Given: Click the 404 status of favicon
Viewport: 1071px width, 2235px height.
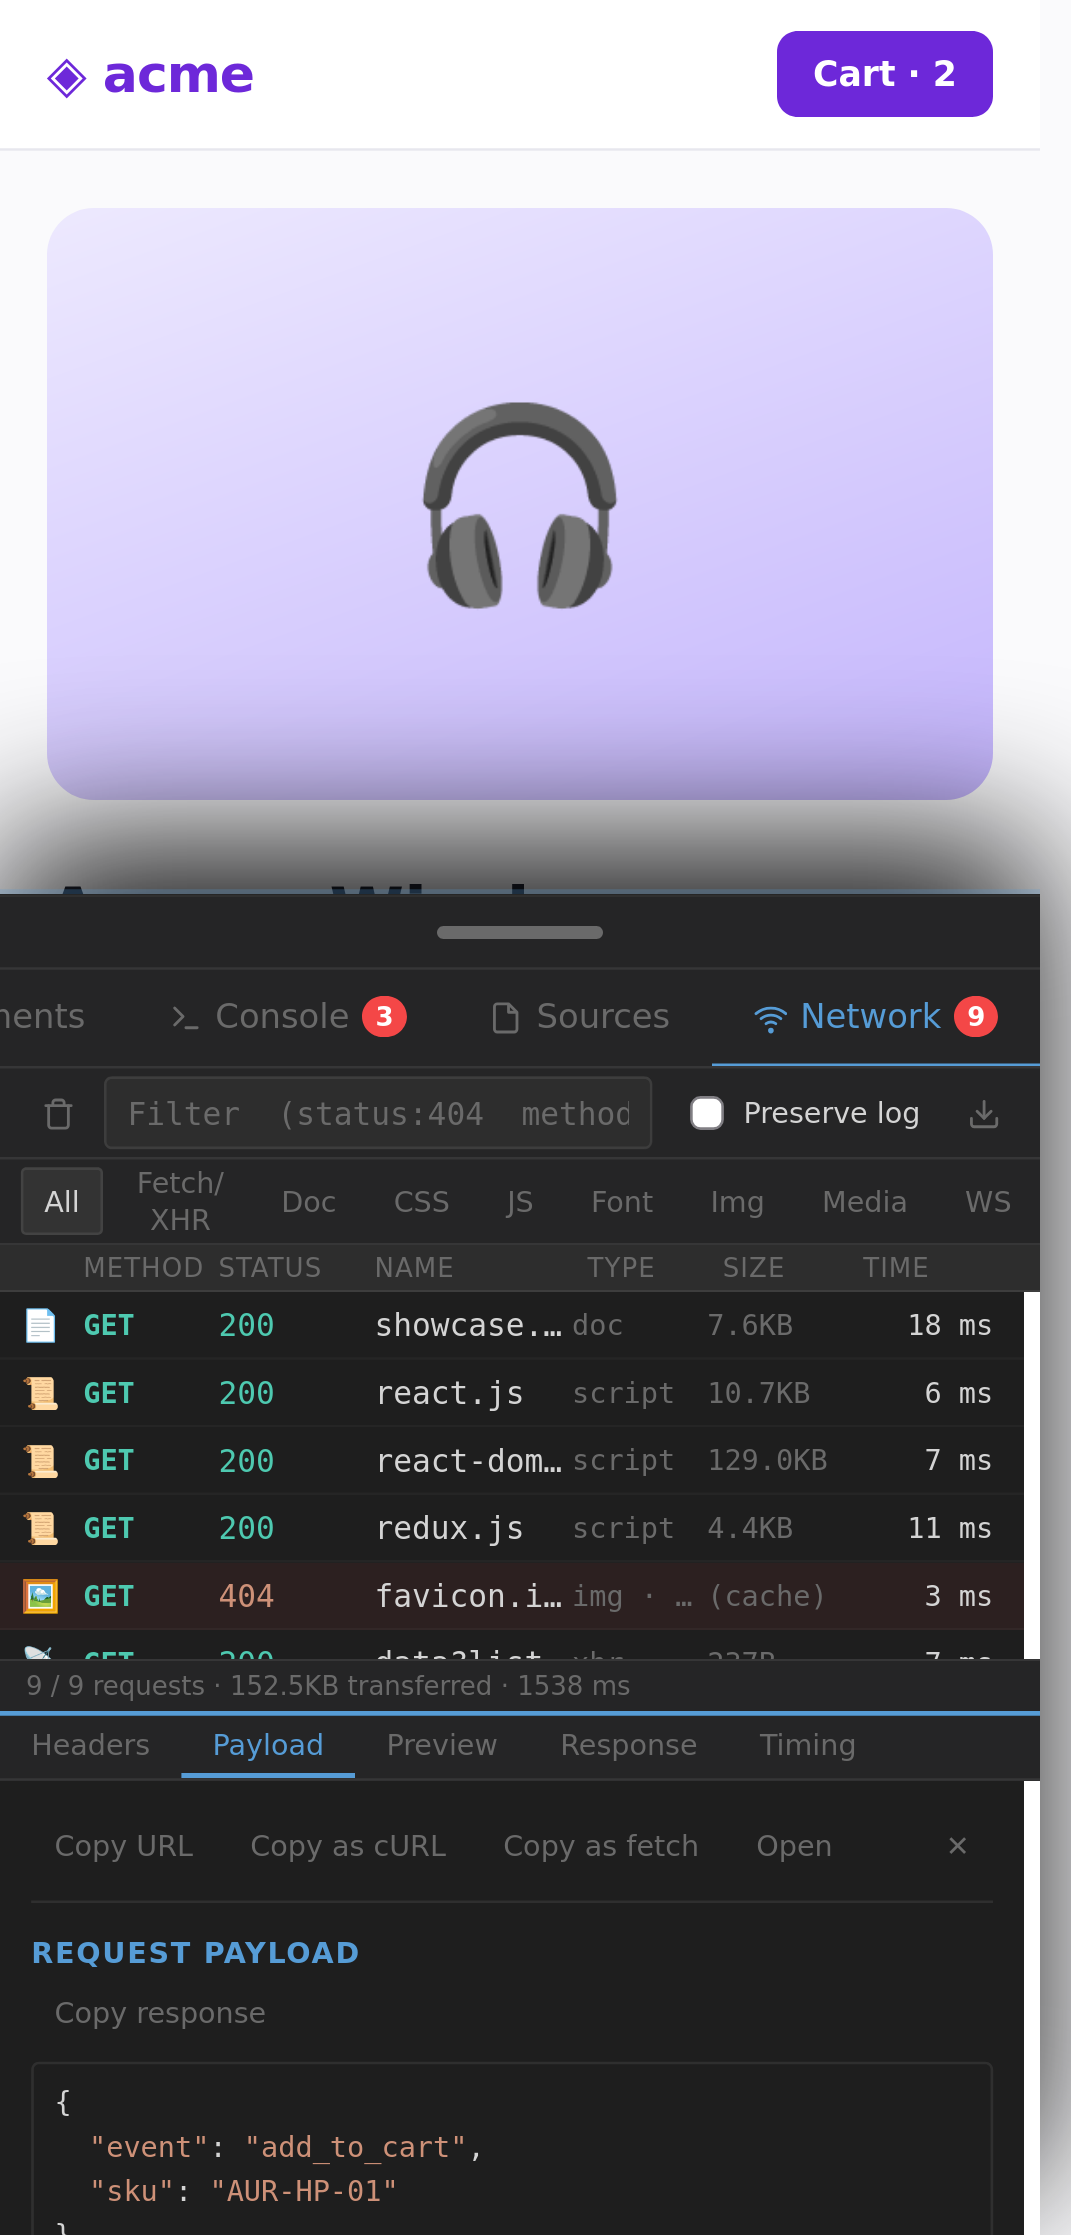Looking at the screenshot, I should (246, 1596).
